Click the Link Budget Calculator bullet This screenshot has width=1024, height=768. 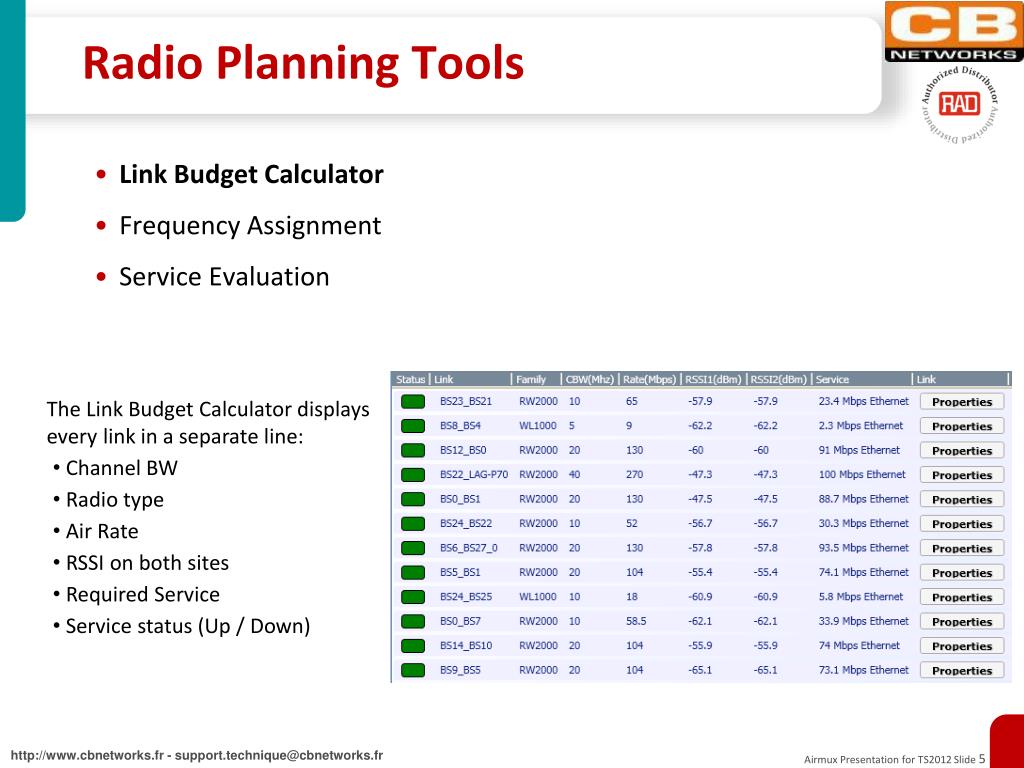coord(251,174)
